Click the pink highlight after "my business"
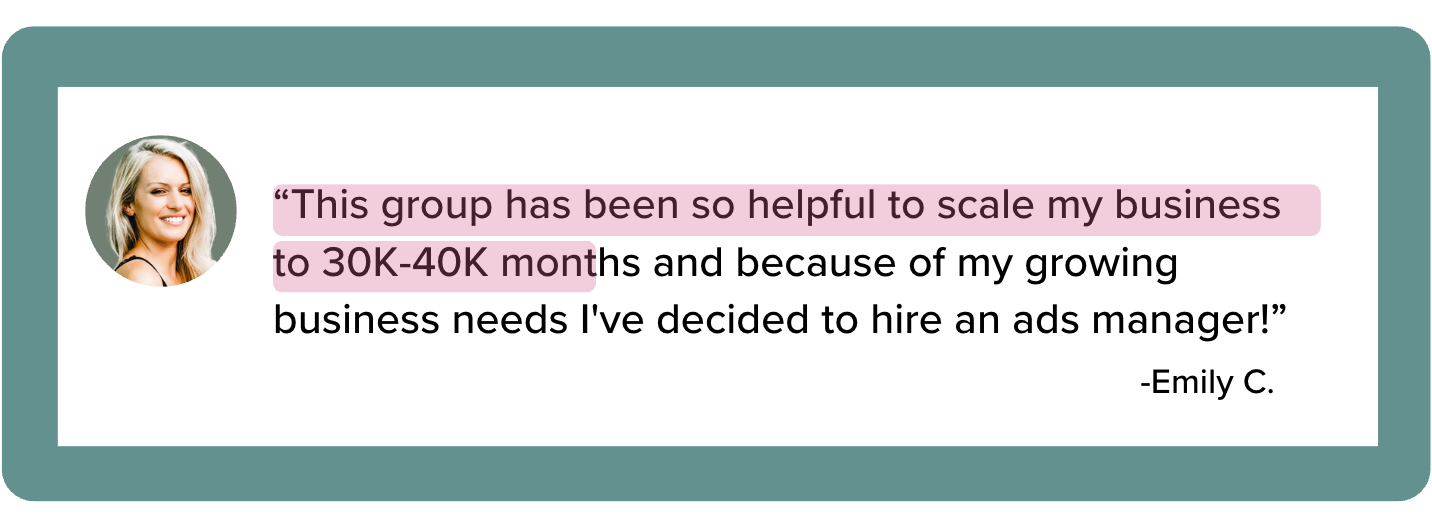The height and width of the screenshot is (526, 1432). click(x=1301, y=210)
